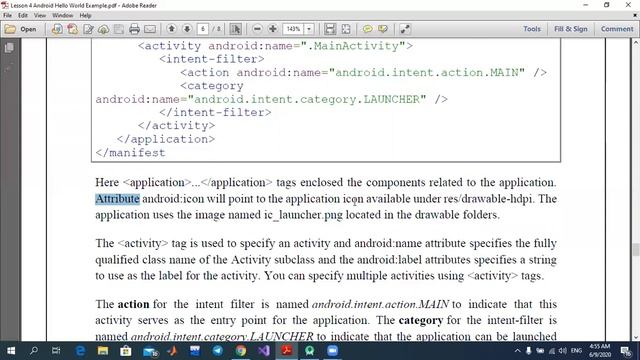The image size is (640, 360).
Task: Zoom out with the minus button
Action: [x=257, y=29]
